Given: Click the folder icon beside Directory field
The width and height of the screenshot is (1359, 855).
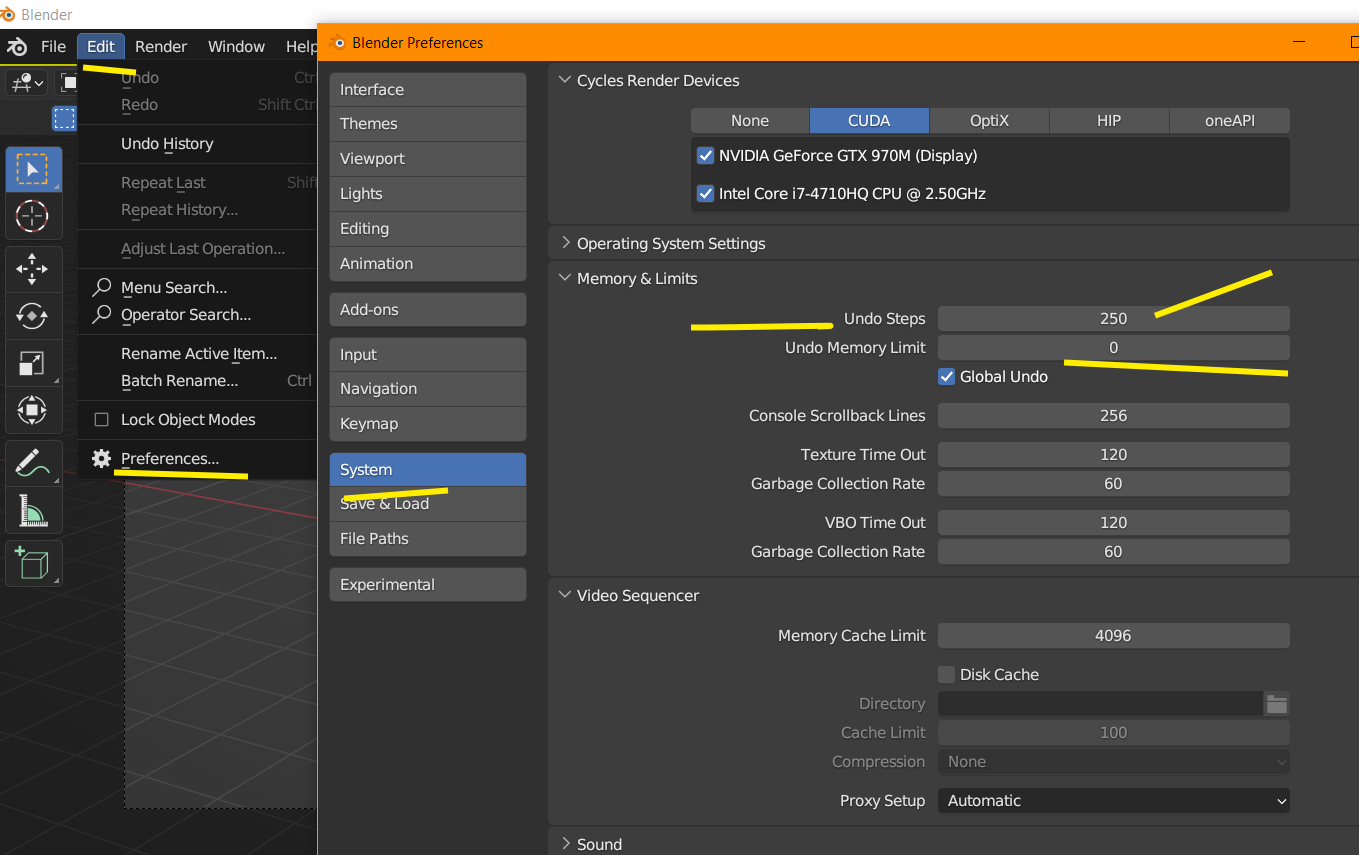Looking at the screenshot, I should coord(1276,704).
